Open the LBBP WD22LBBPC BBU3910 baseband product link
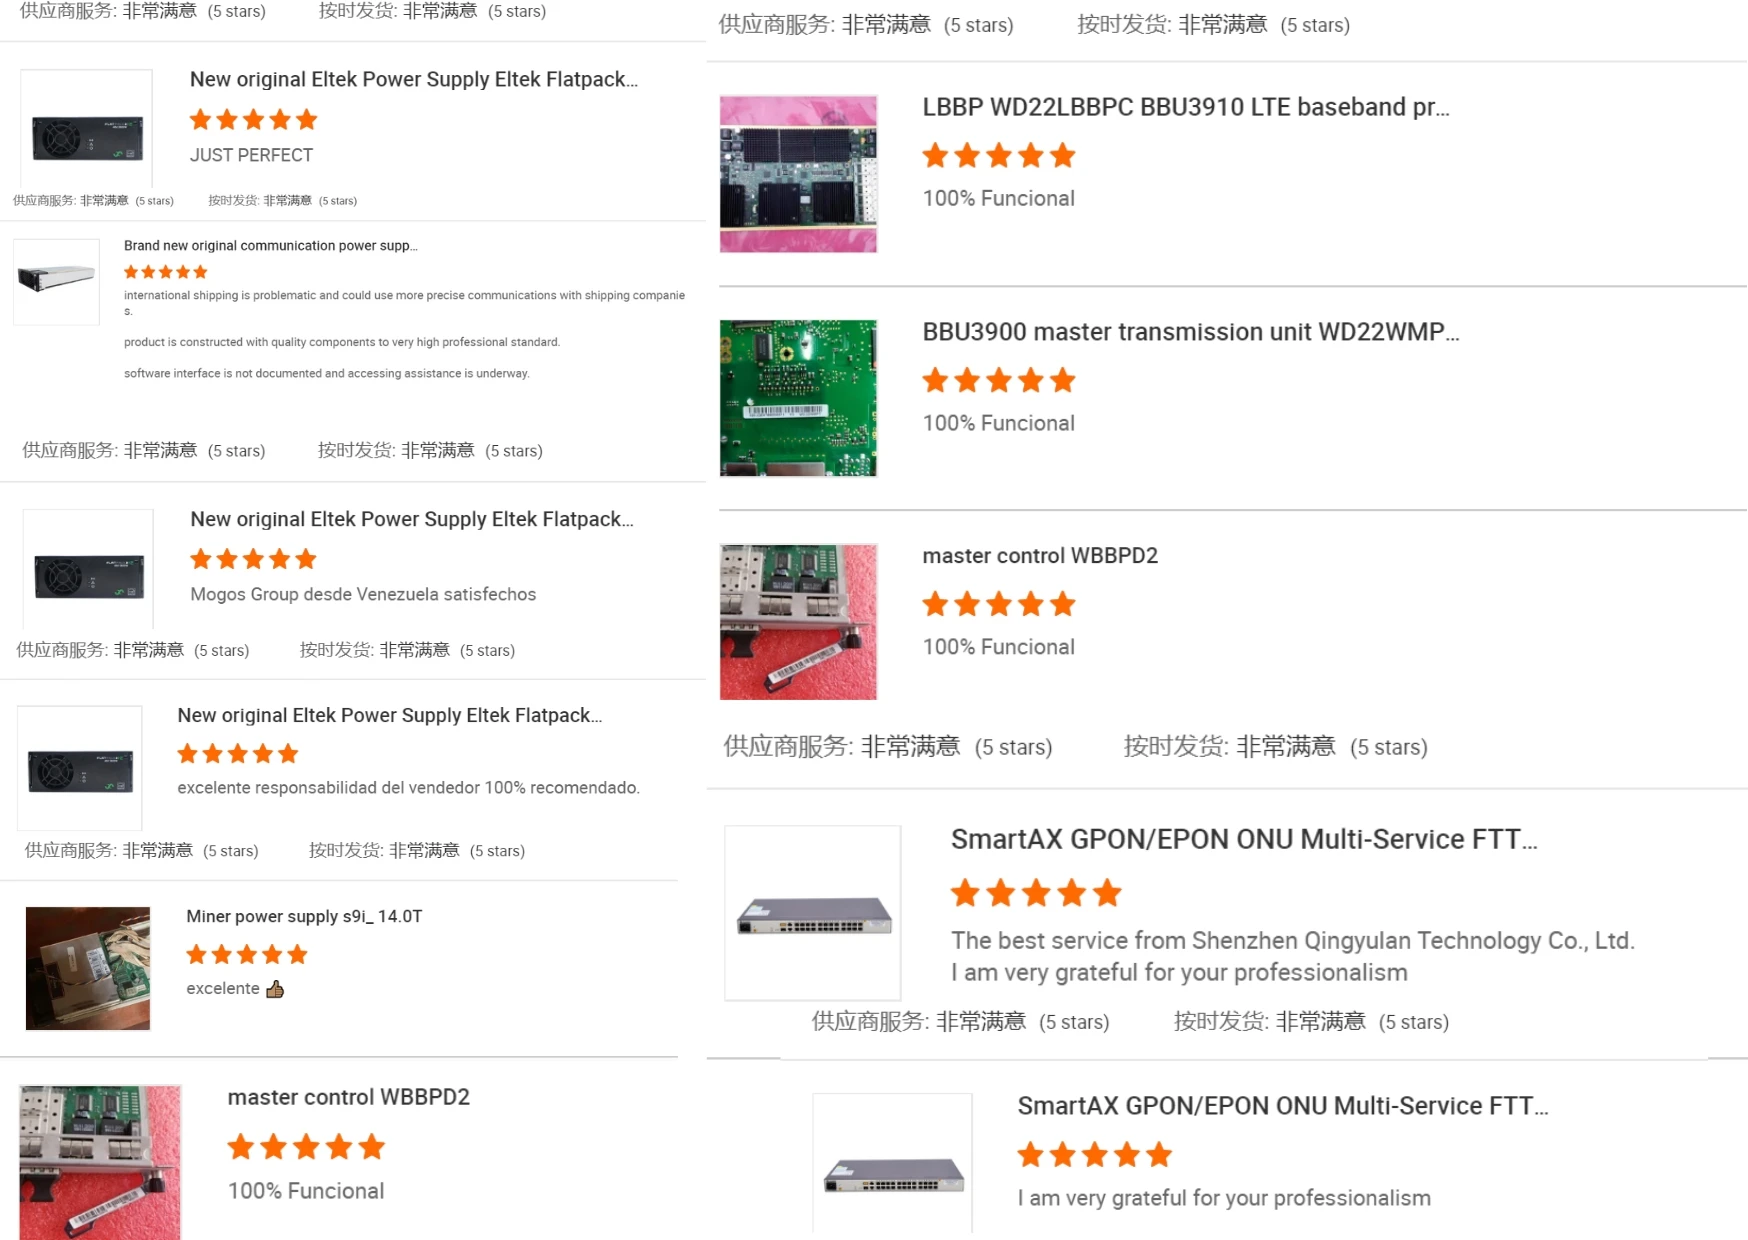Image resolution: width=1748 pixels, height=1240 pixels. 1185,107
